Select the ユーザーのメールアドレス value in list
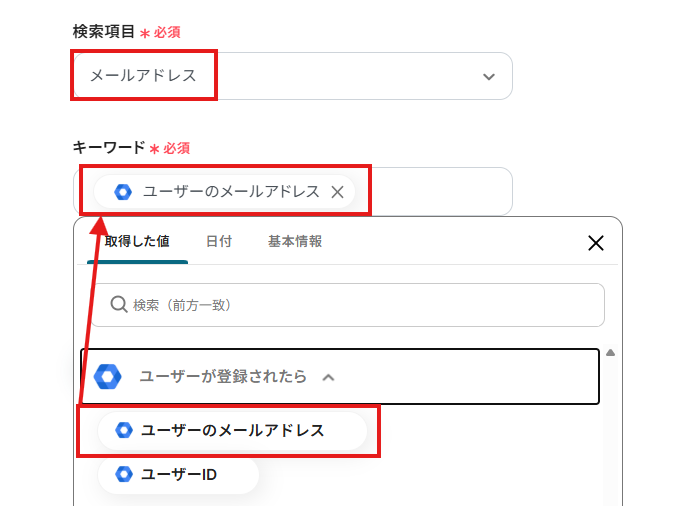 pyautogui.click(x=232, y=430)
